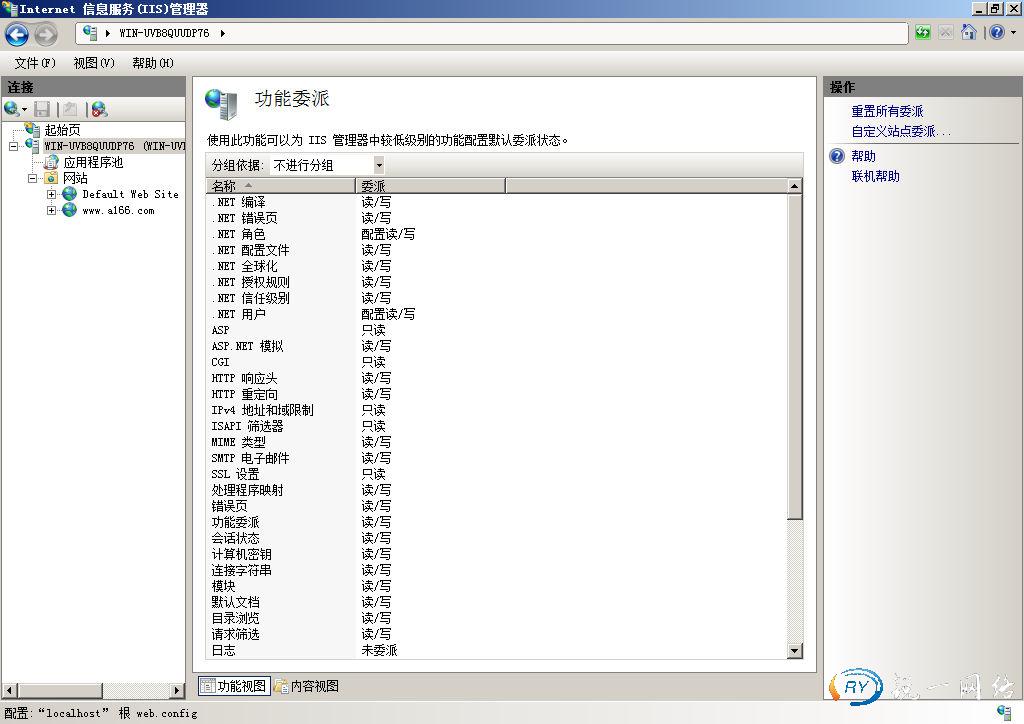The image size is (1024, 724).
Task: Click the delete connection icon in 连接 toolbar
Action: point(98,109)
